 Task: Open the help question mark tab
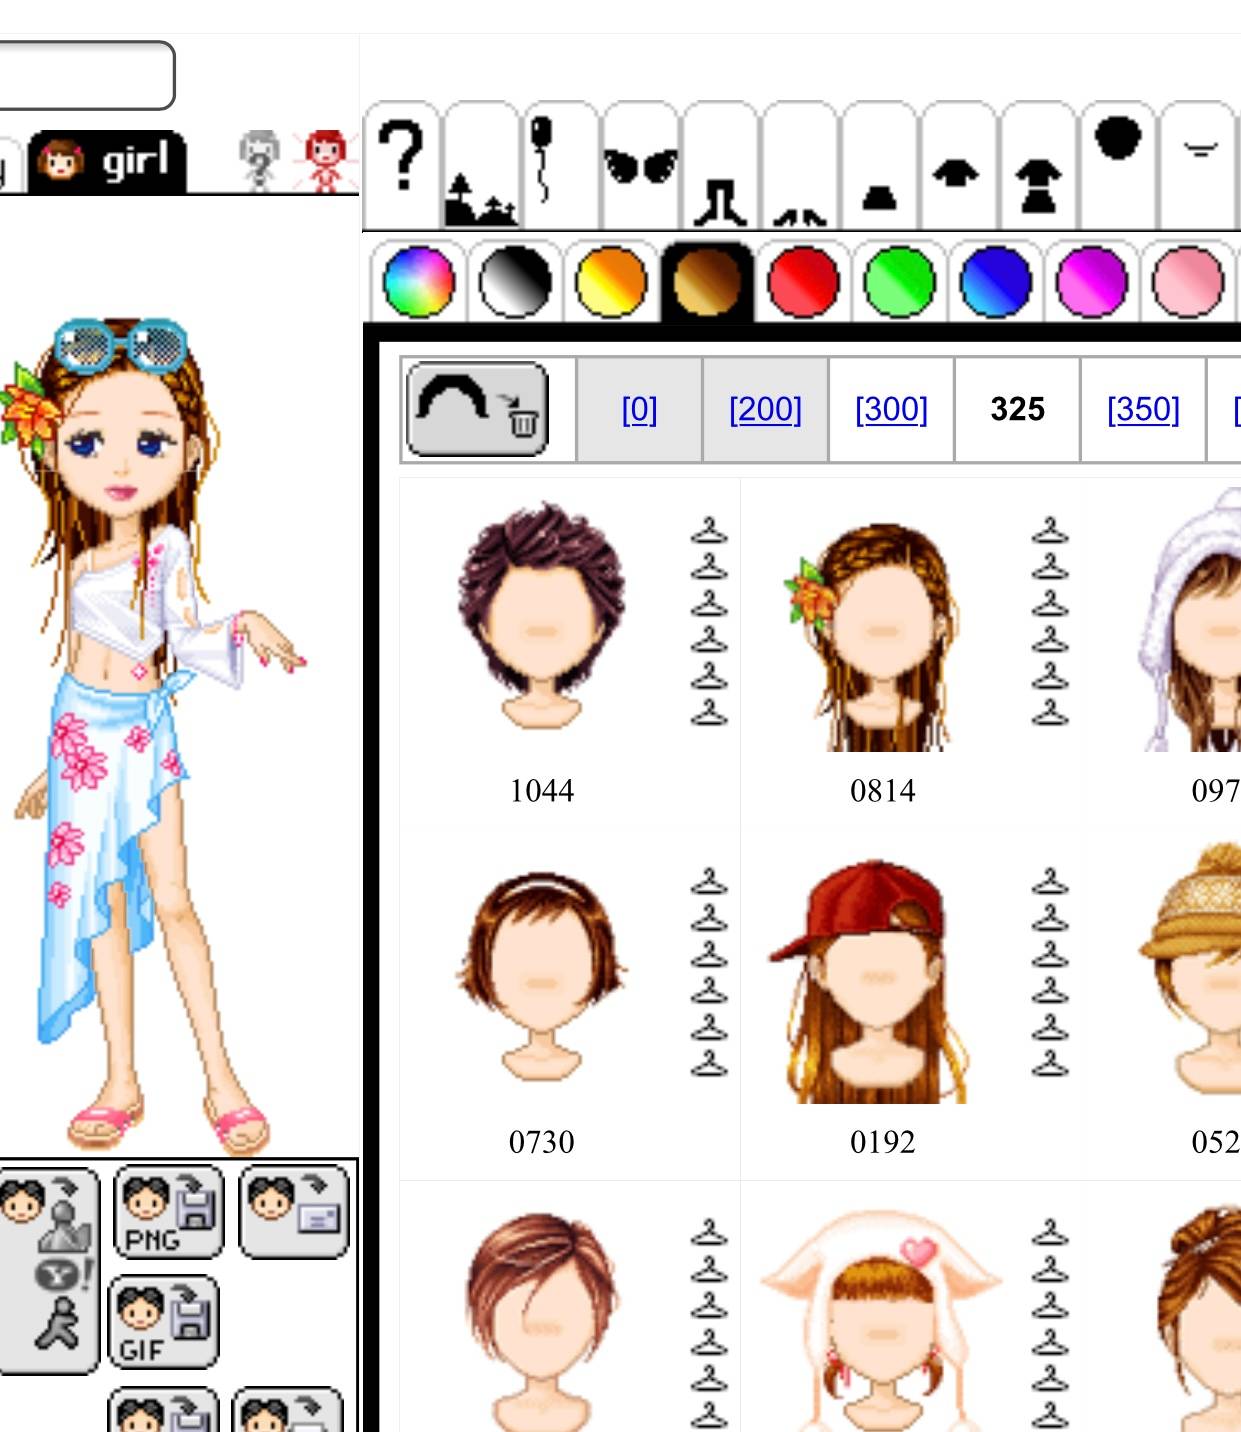point(401,165)
